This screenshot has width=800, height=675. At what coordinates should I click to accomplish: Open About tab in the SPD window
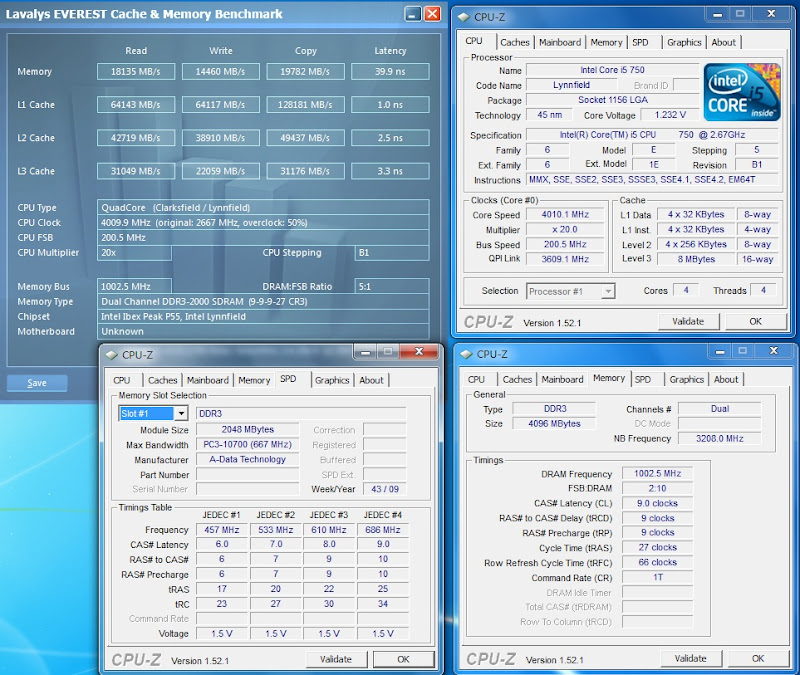[x=371, y=380]
